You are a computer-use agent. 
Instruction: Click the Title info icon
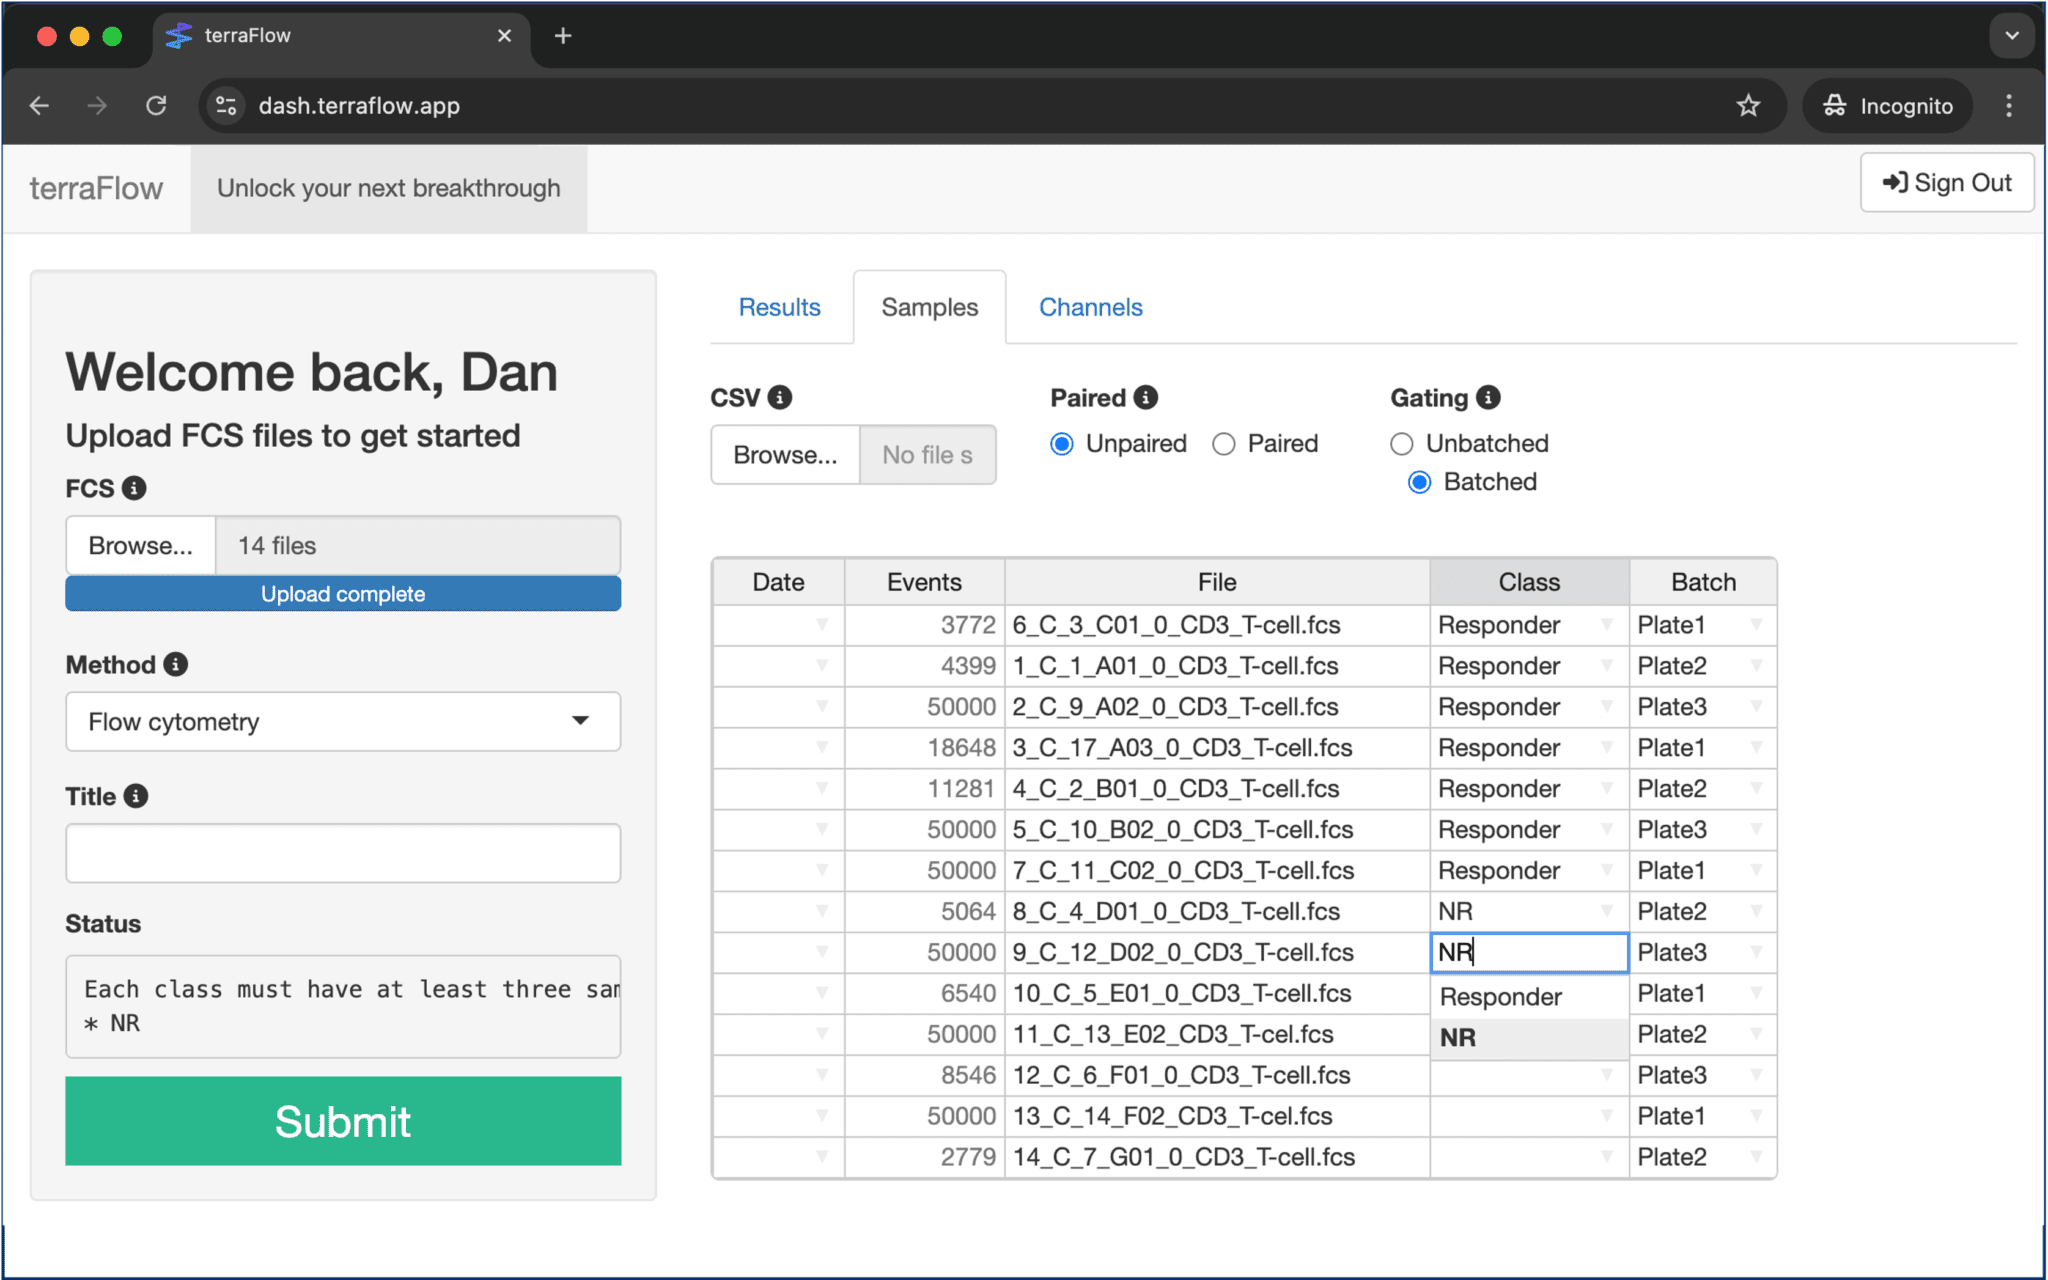click(136, 796)
